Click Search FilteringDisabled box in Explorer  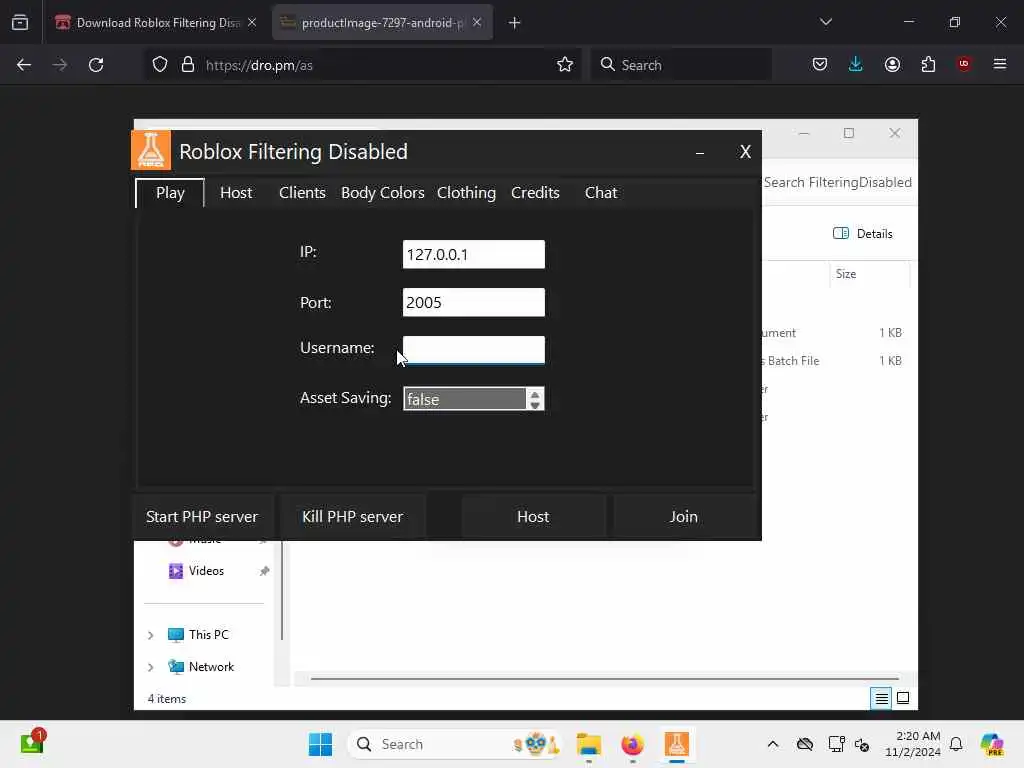(x=838, y=183)
